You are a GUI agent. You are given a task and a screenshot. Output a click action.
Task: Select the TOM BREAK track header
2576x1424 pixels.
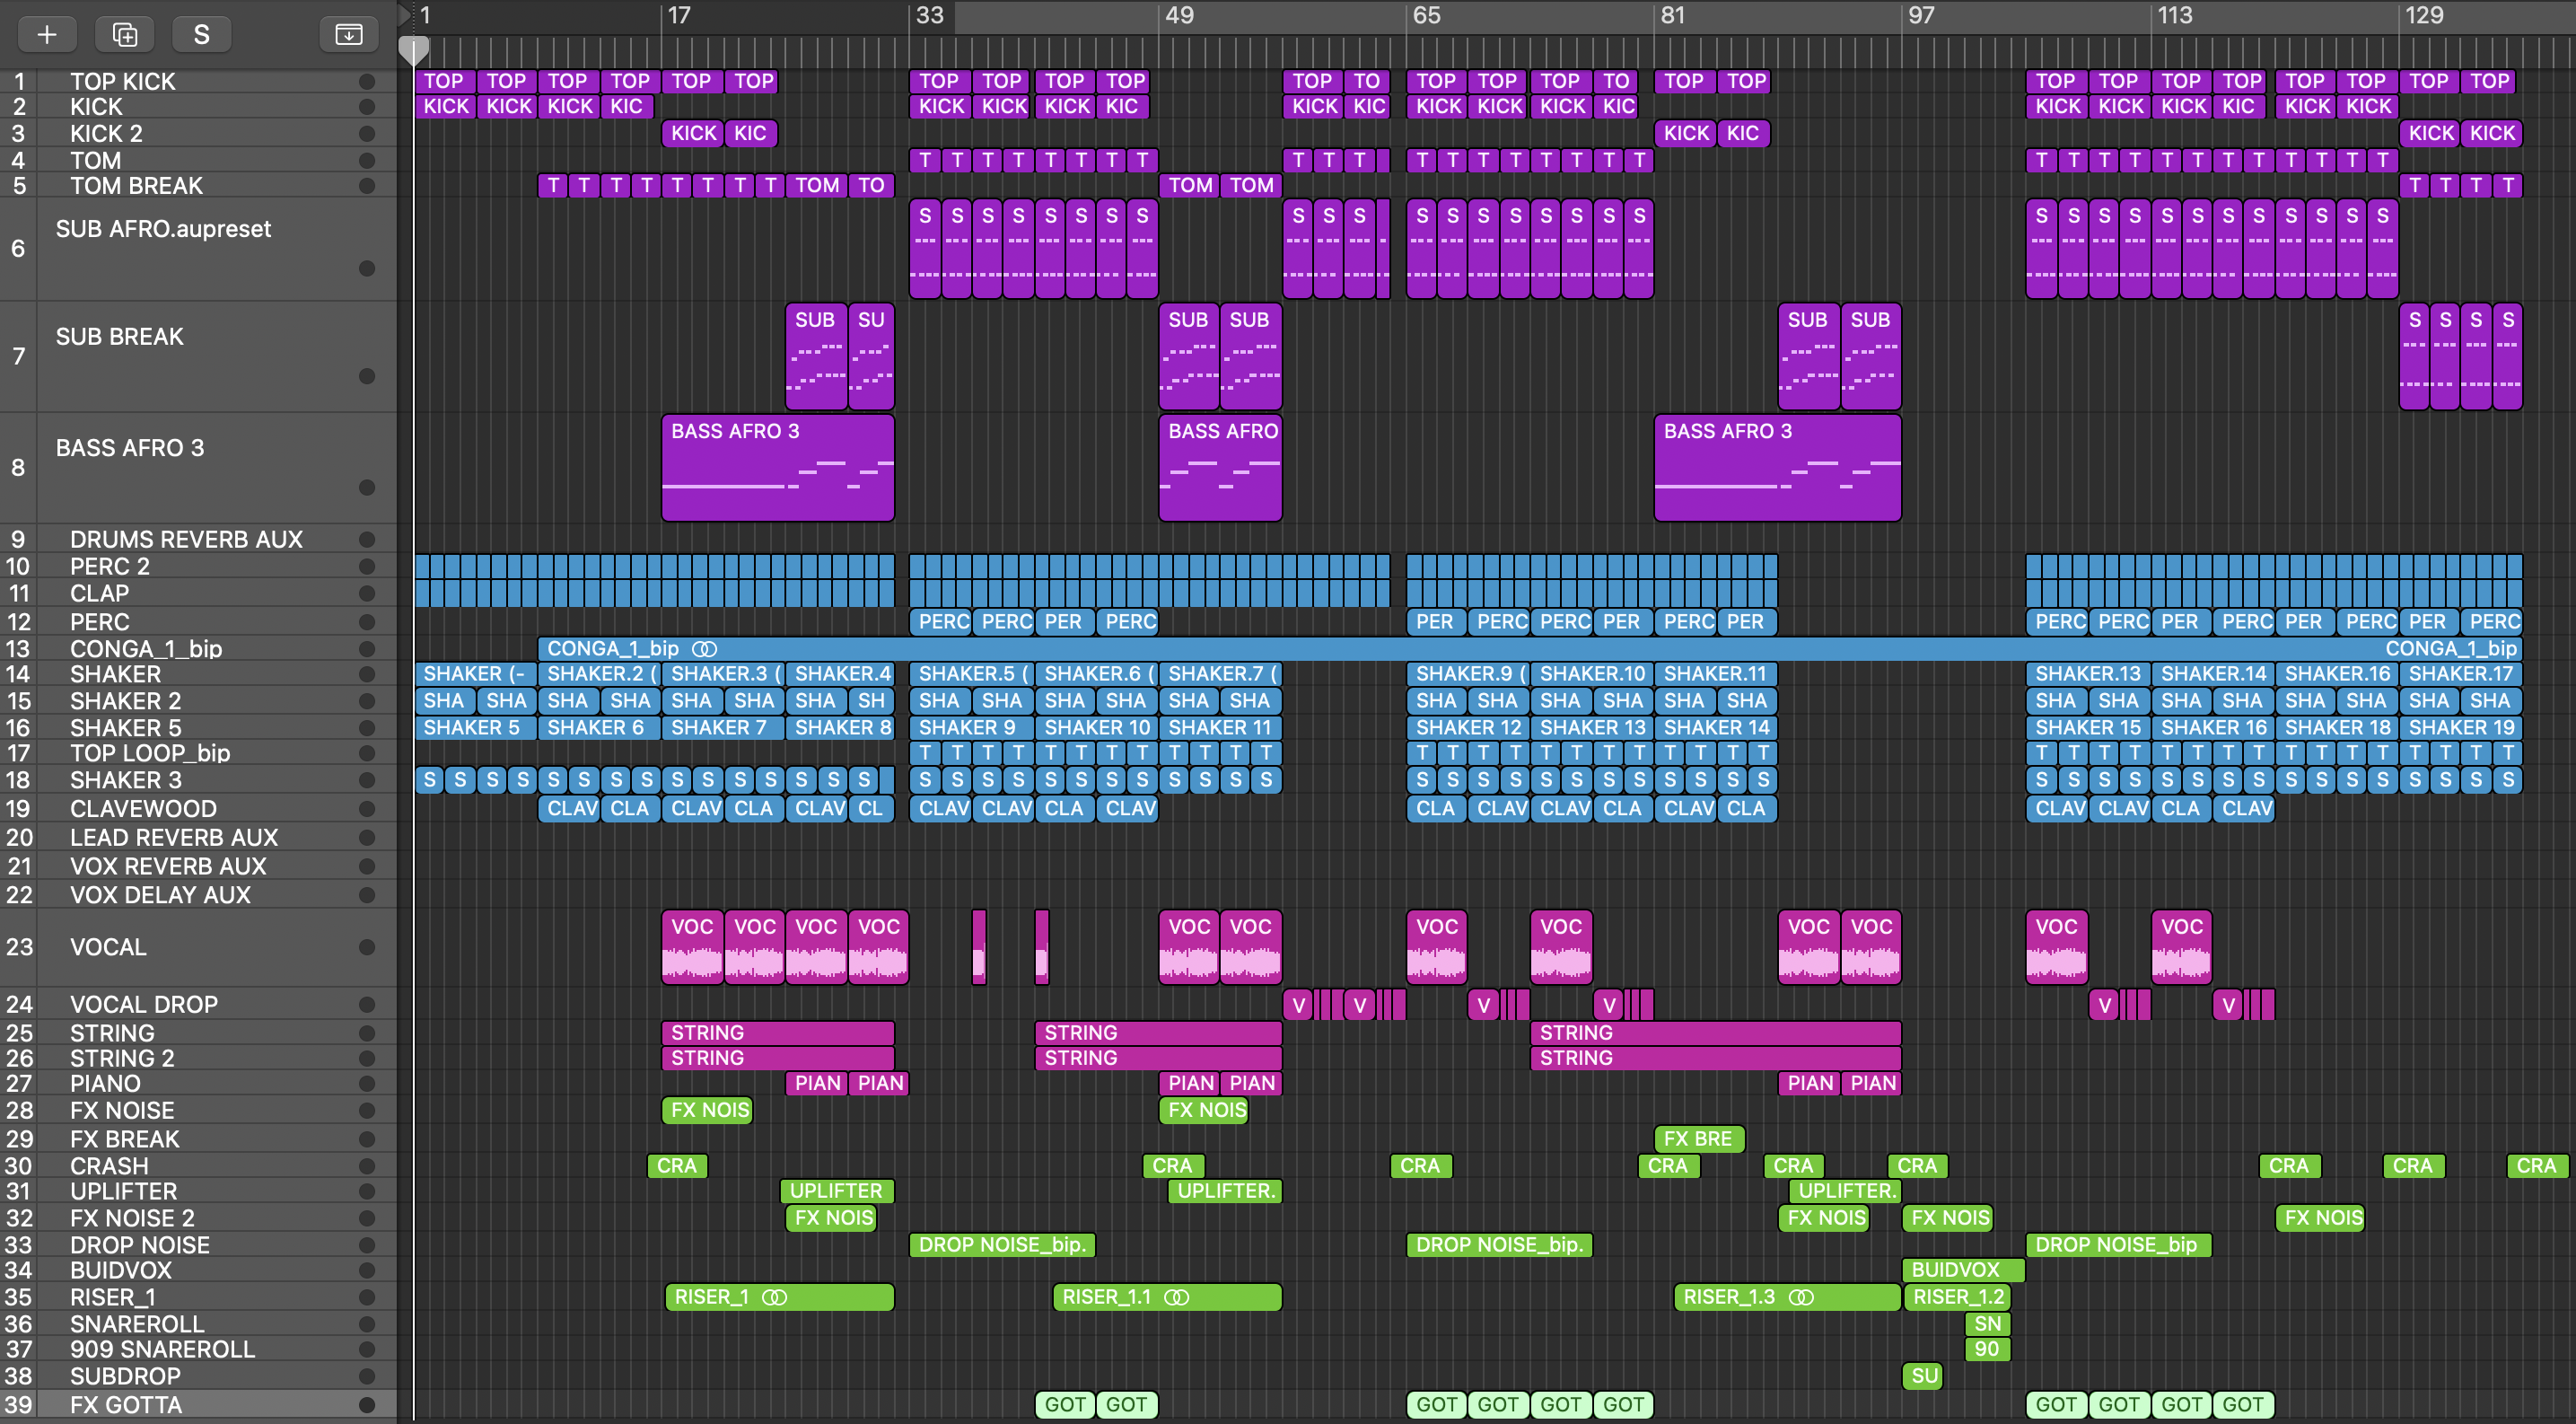(x=198, y=185)
